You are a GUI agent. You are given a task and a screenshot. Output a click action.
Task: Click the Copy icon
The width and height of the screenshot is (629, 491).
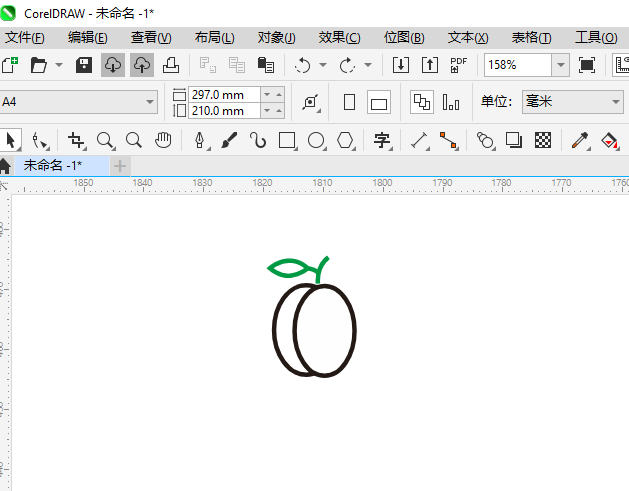click(237, 65)
